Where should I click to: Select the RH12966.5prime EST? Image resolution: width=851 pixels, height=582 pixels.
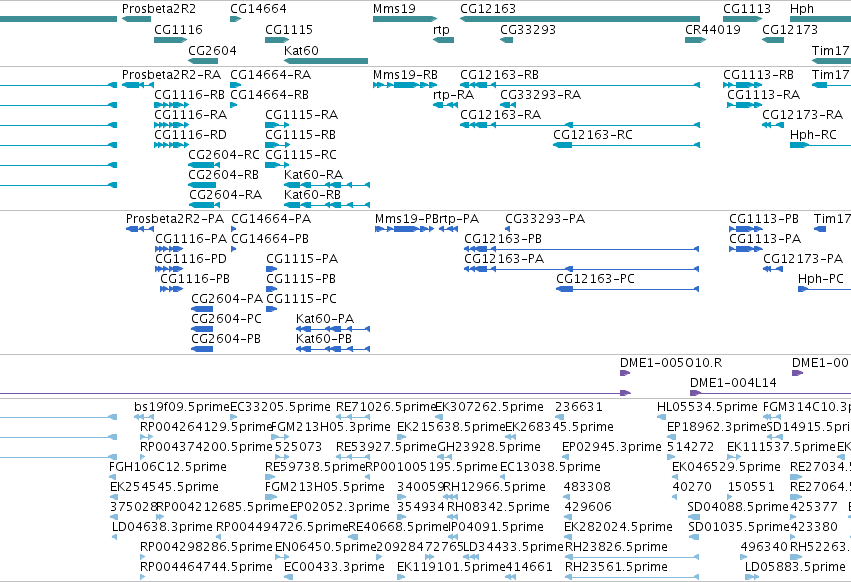point(451,497)
